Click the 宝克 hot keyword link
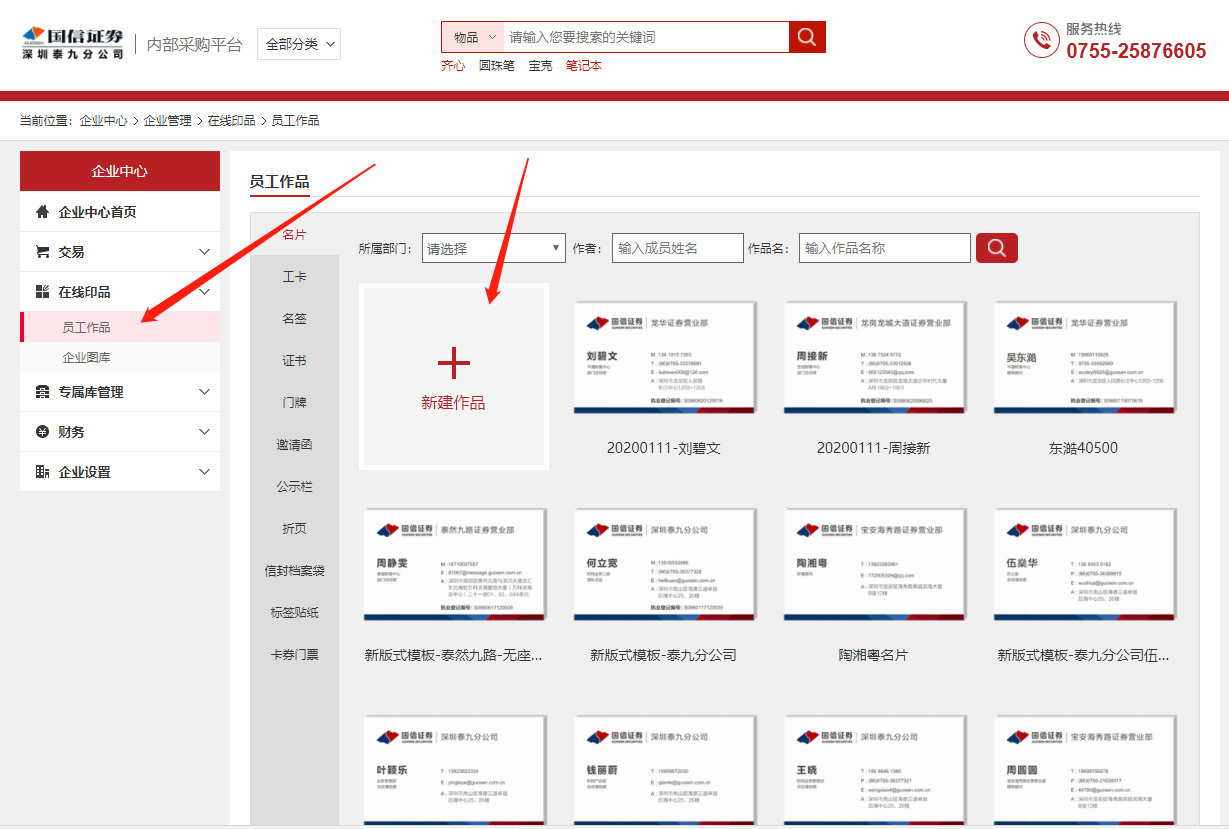This screenshot has width=1229, height=829. click(x=540, y=66)
